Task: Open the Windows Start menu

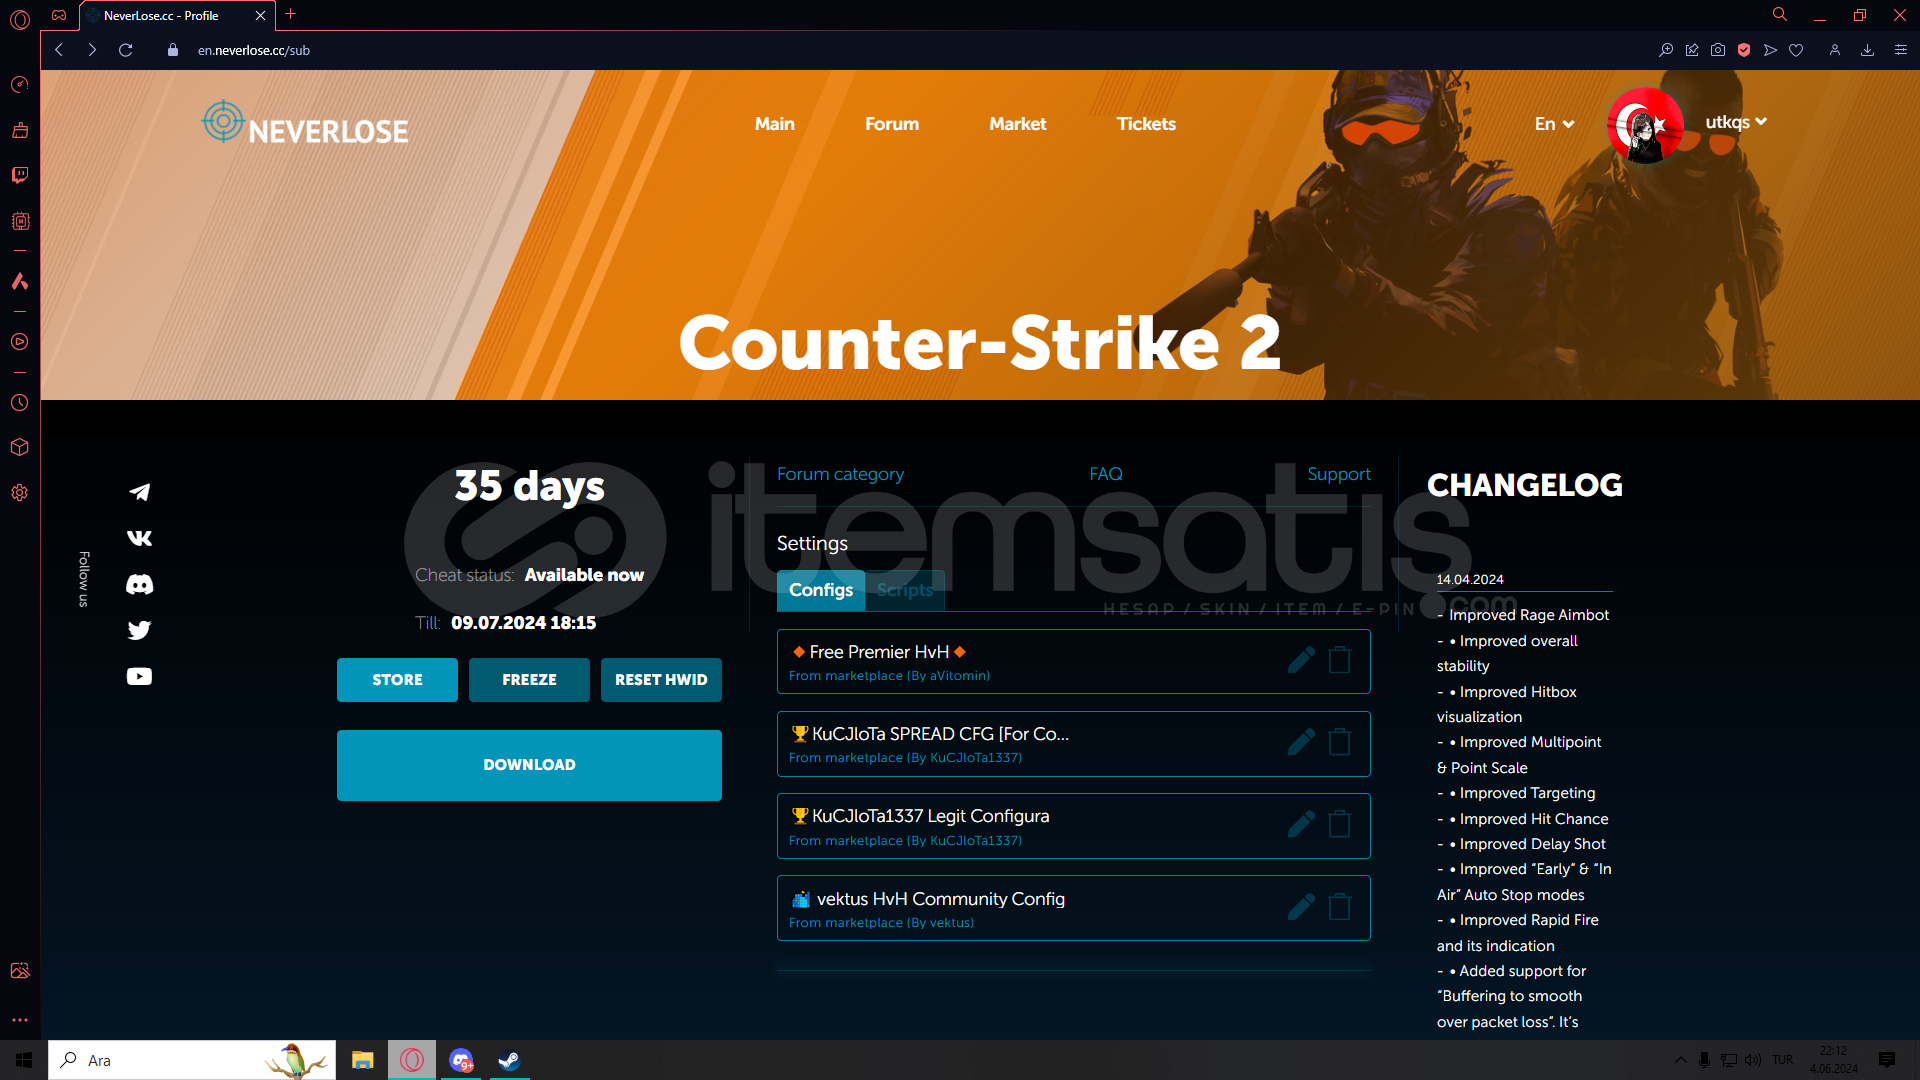Action: (24, 1060)
